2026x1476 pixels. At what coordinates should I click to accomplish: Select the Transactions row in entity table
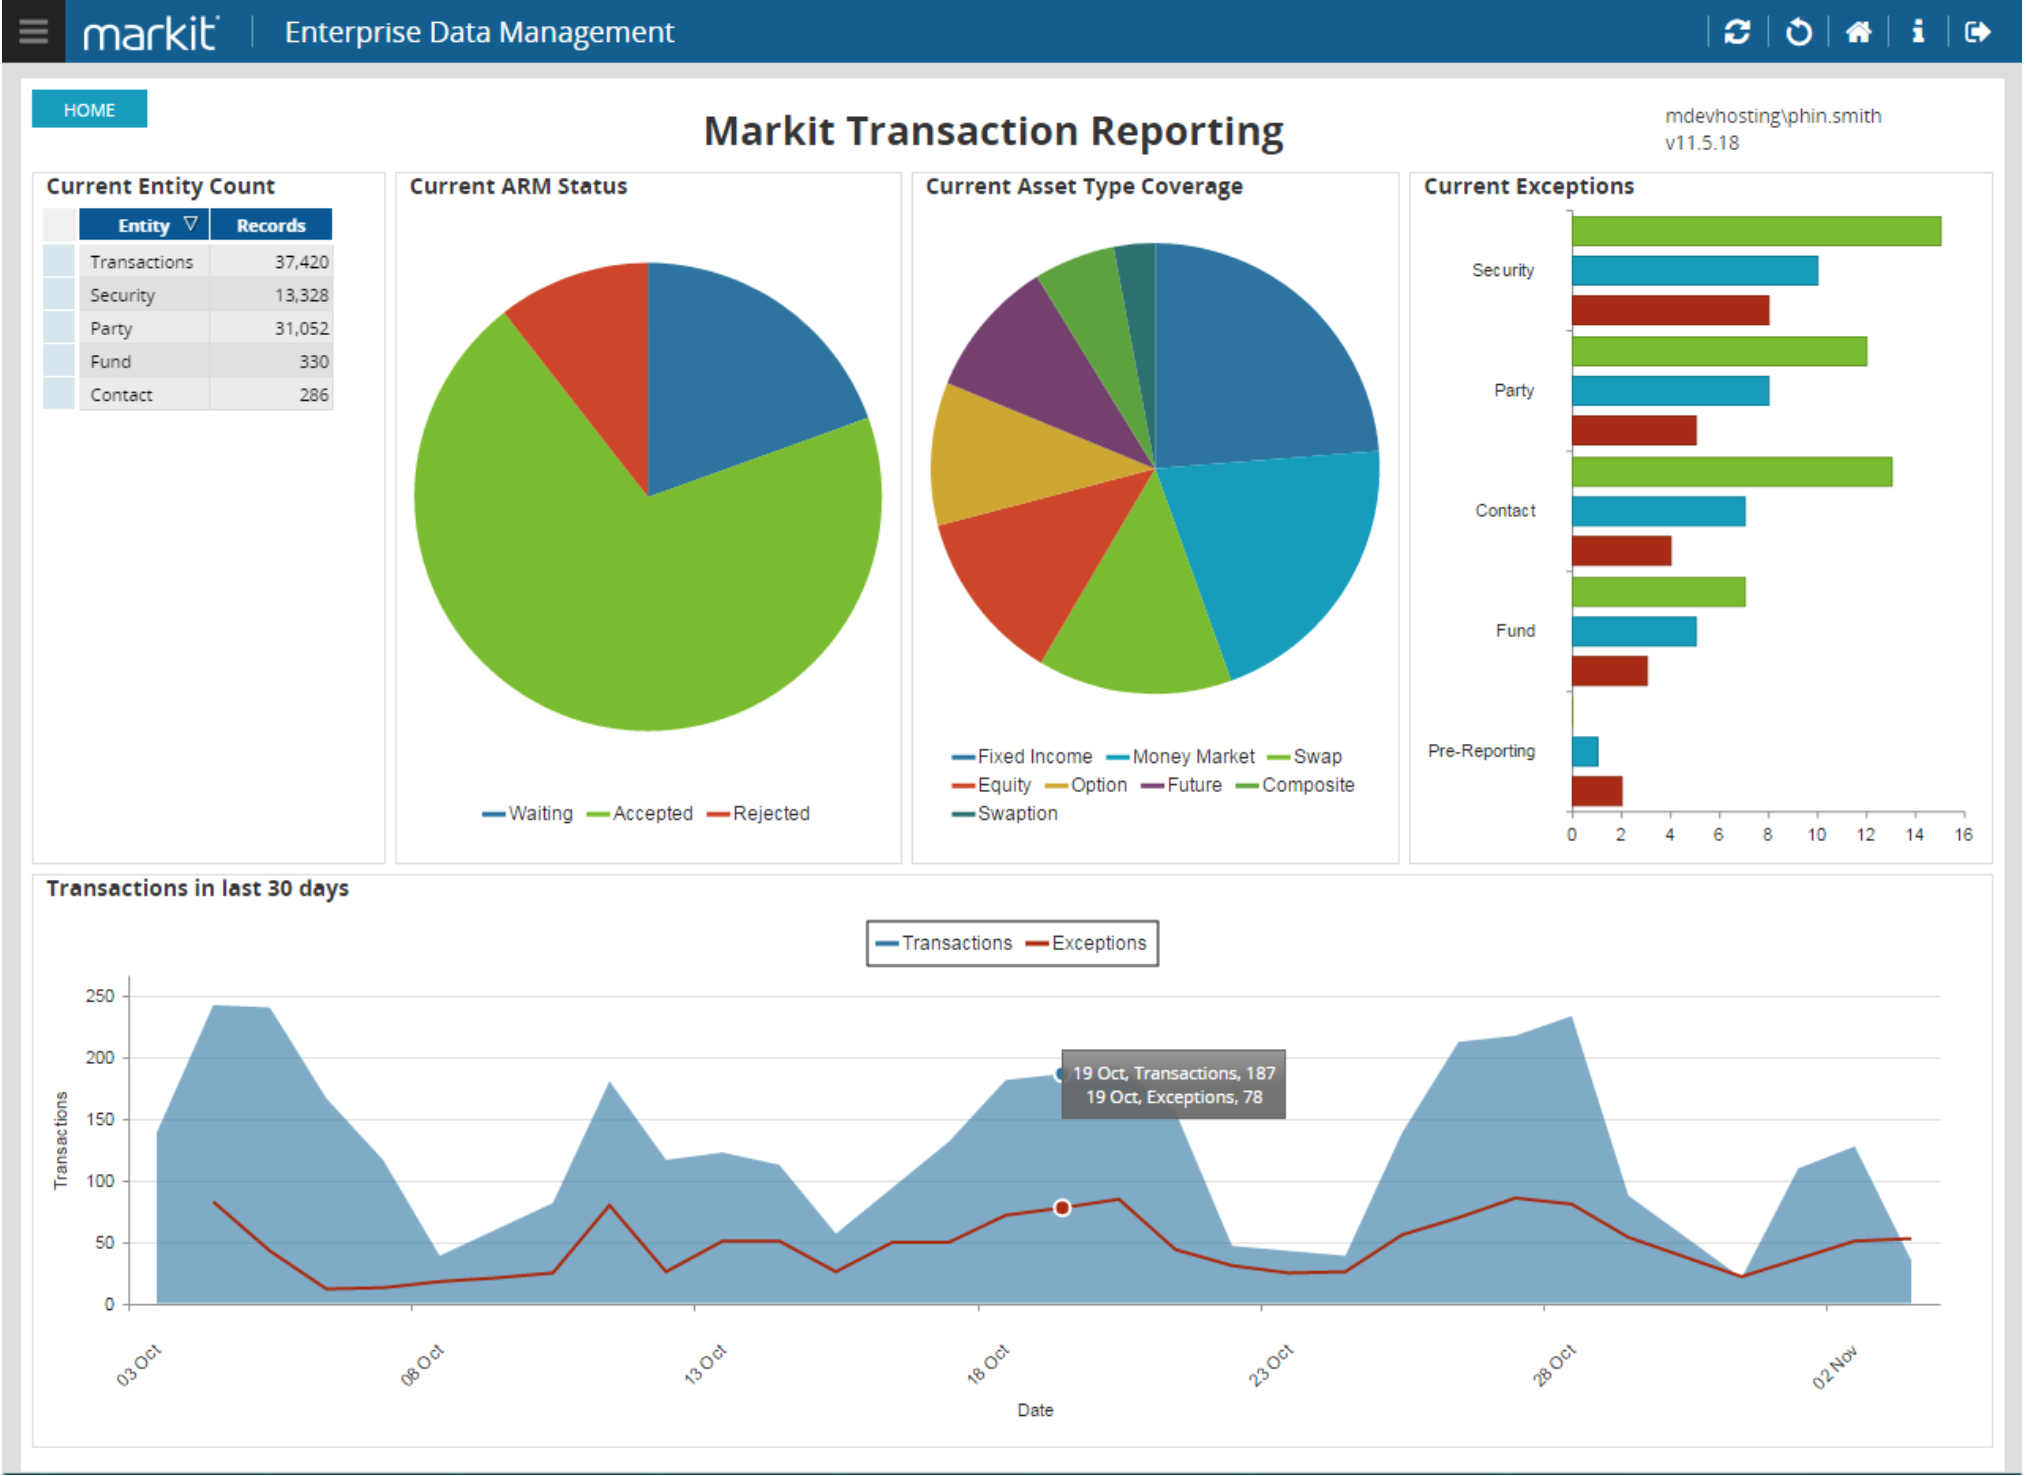click(141, 262)
